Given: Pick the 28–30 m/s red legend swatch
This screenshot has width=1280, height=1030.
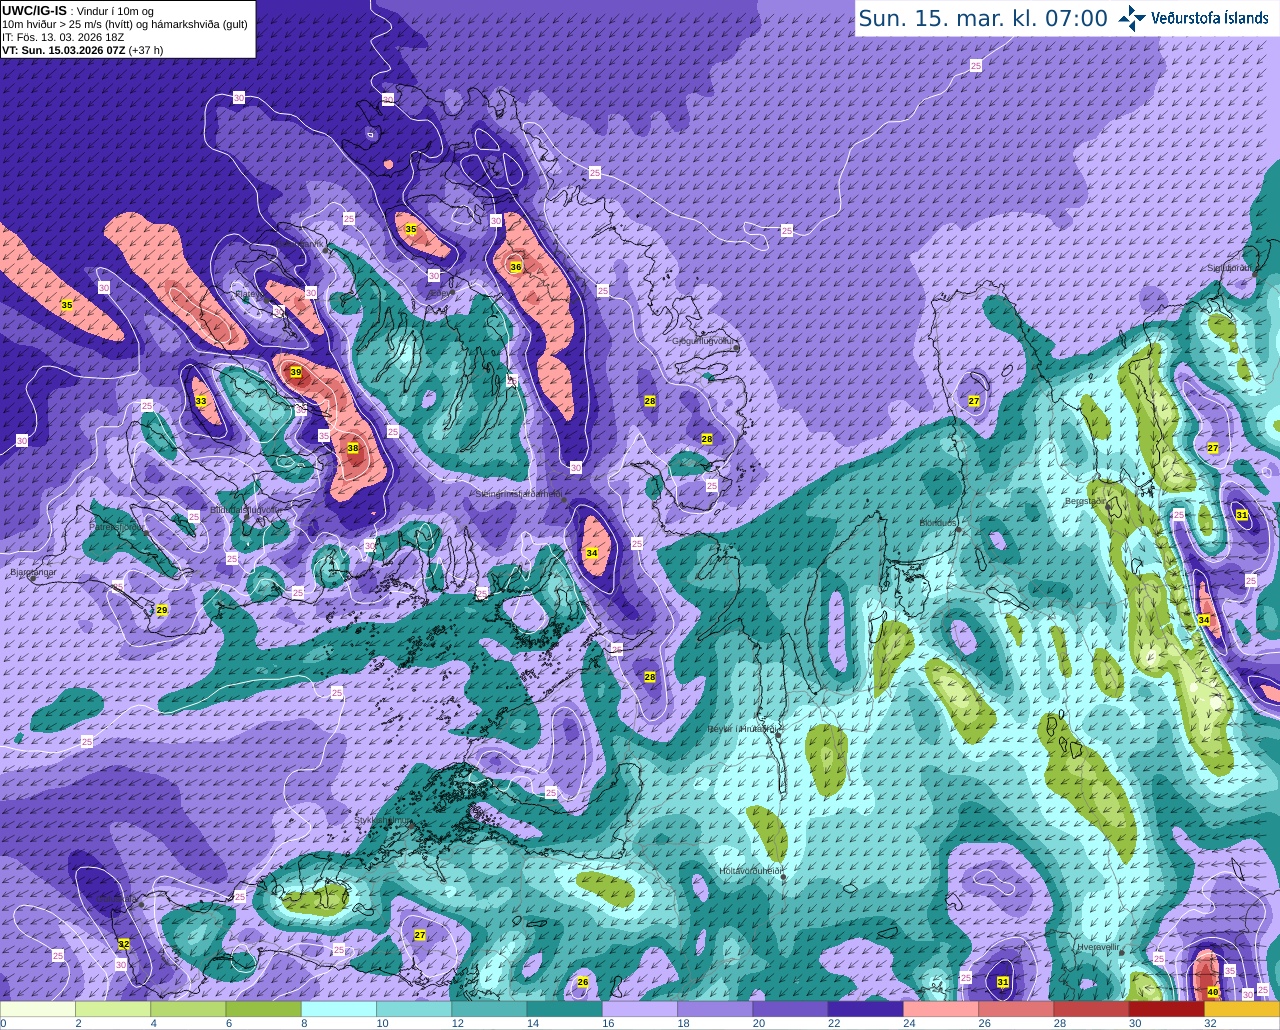Looking at the screenshot, I should click(1091, 1009).
